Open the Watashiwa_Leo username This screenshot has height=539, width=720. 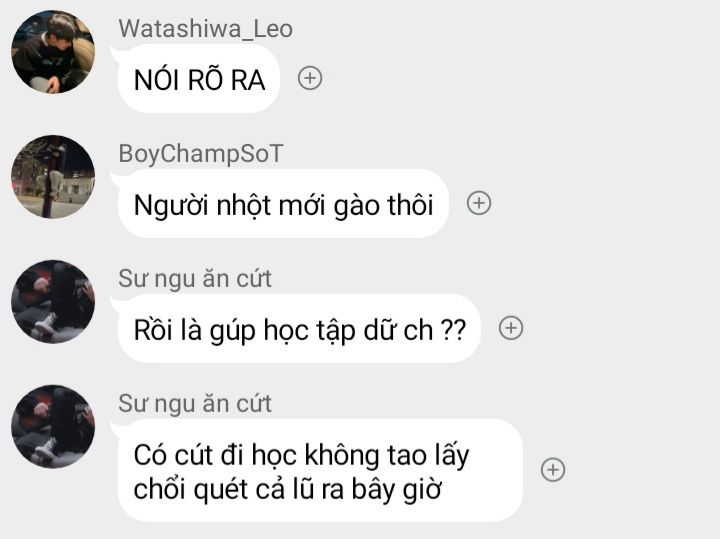coord(206,28)
